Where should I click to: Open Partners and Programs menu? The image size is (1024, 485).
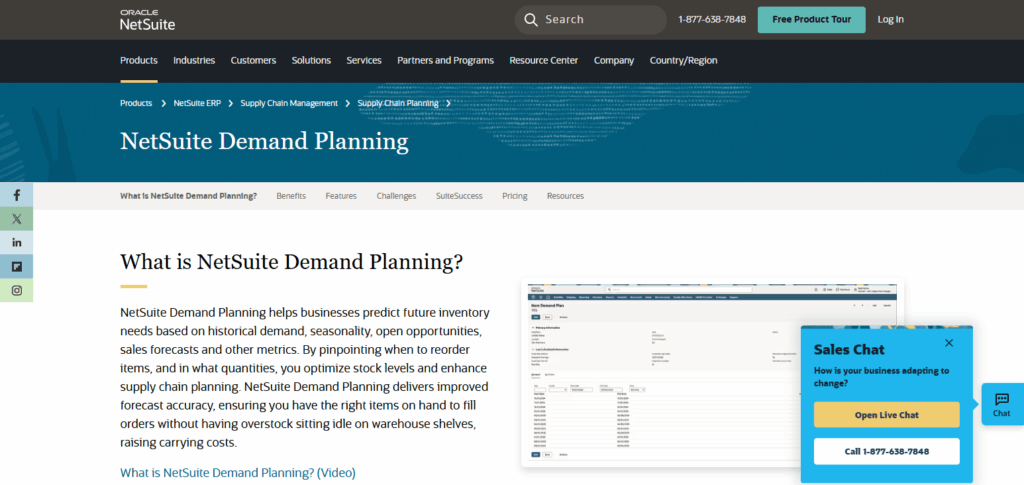coord(445,60)
